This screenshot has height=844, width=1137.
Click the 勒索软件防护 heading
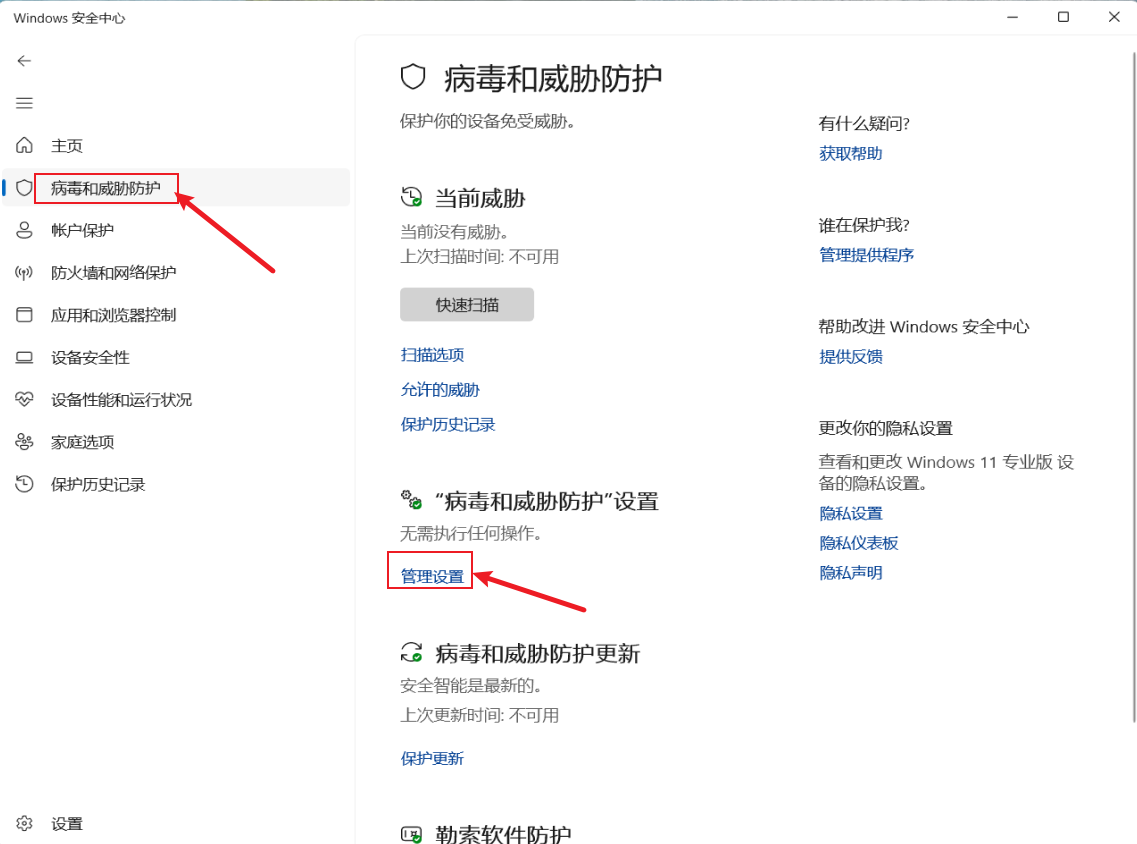[503, 835]
